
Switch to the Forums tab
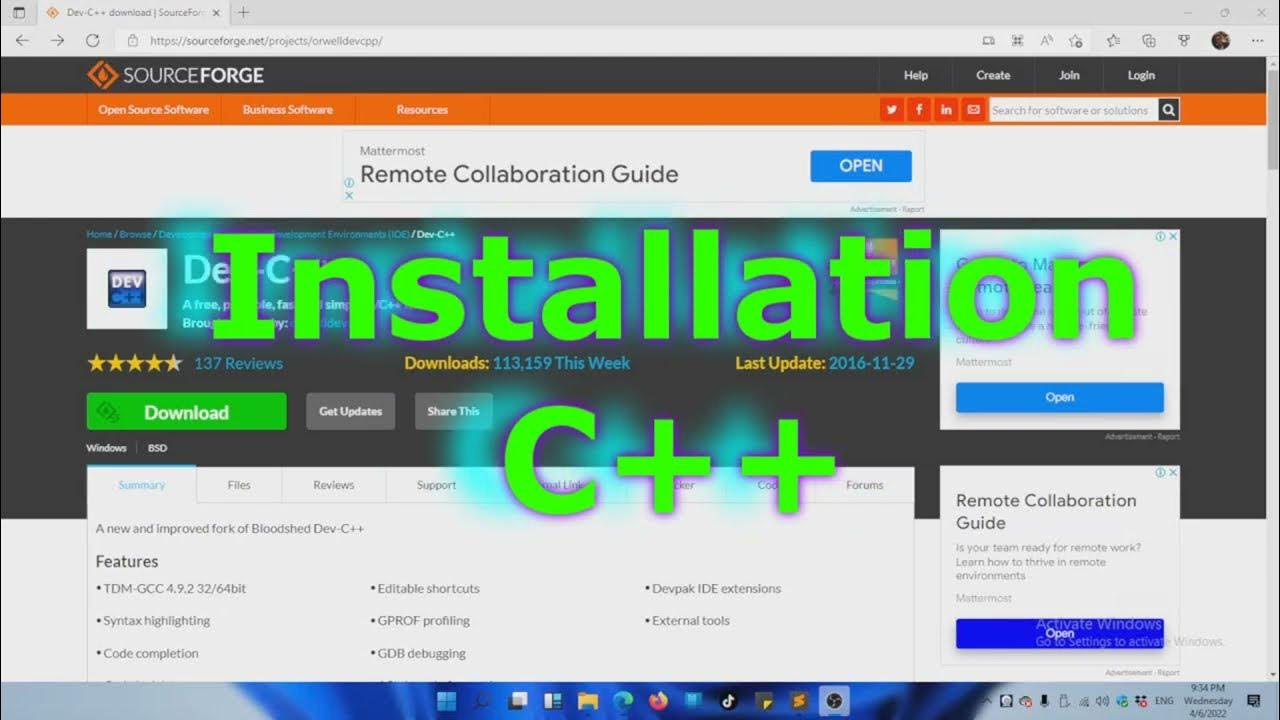coord(864,485)
